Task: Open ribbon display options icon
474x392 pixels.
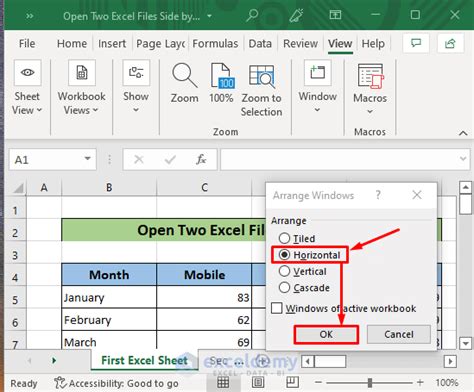Action: (x=335, y=15)
